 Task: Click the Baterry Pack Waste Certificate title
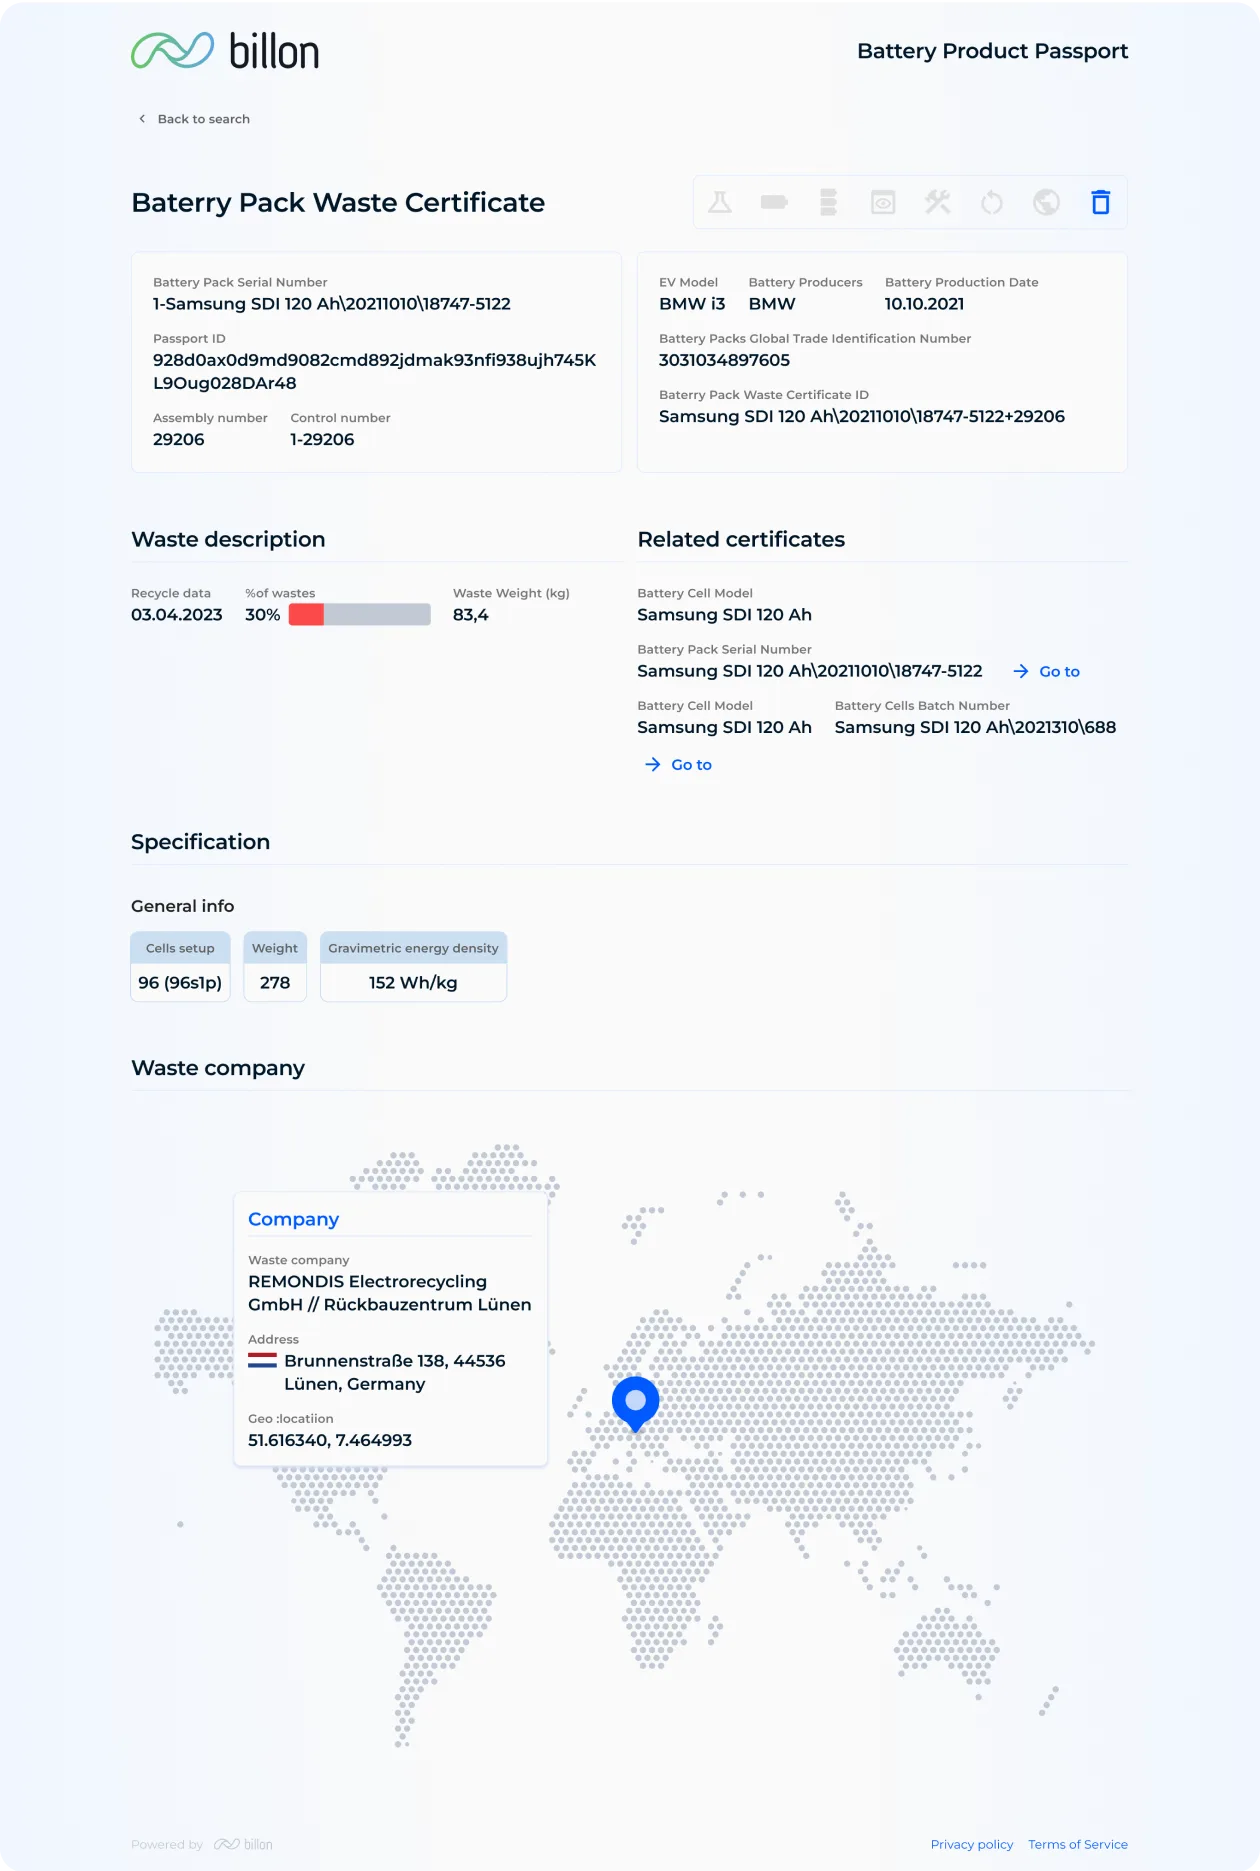pyautogui.click(x=338, y=203)
